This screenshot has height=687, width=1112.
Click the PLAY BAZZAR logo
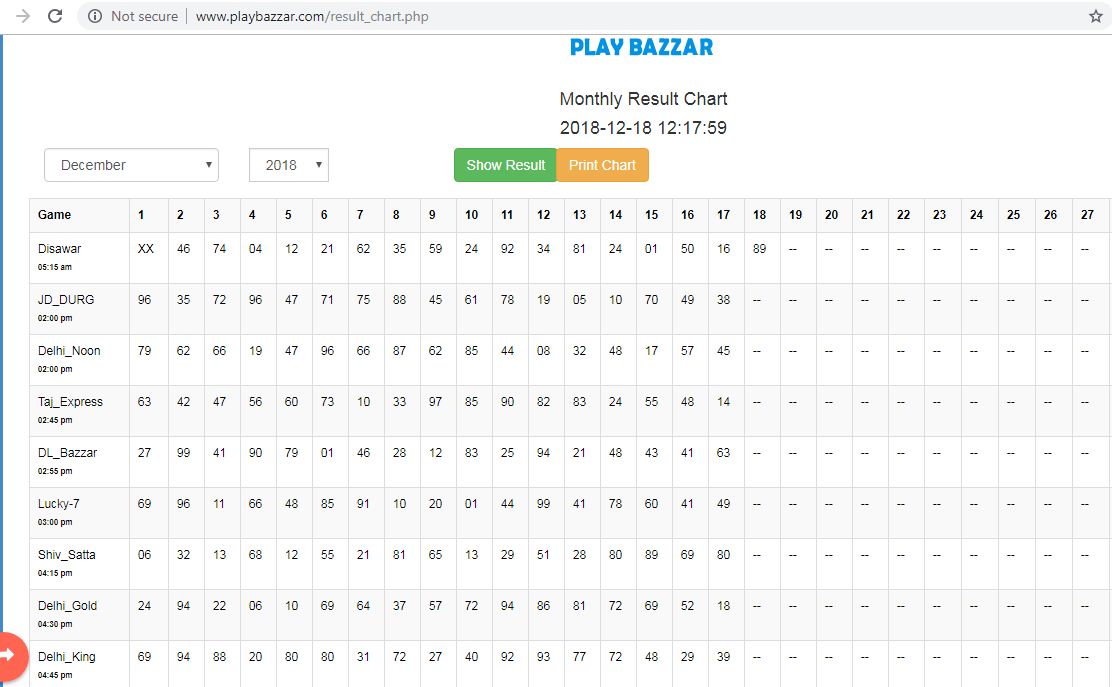(642, 47)
